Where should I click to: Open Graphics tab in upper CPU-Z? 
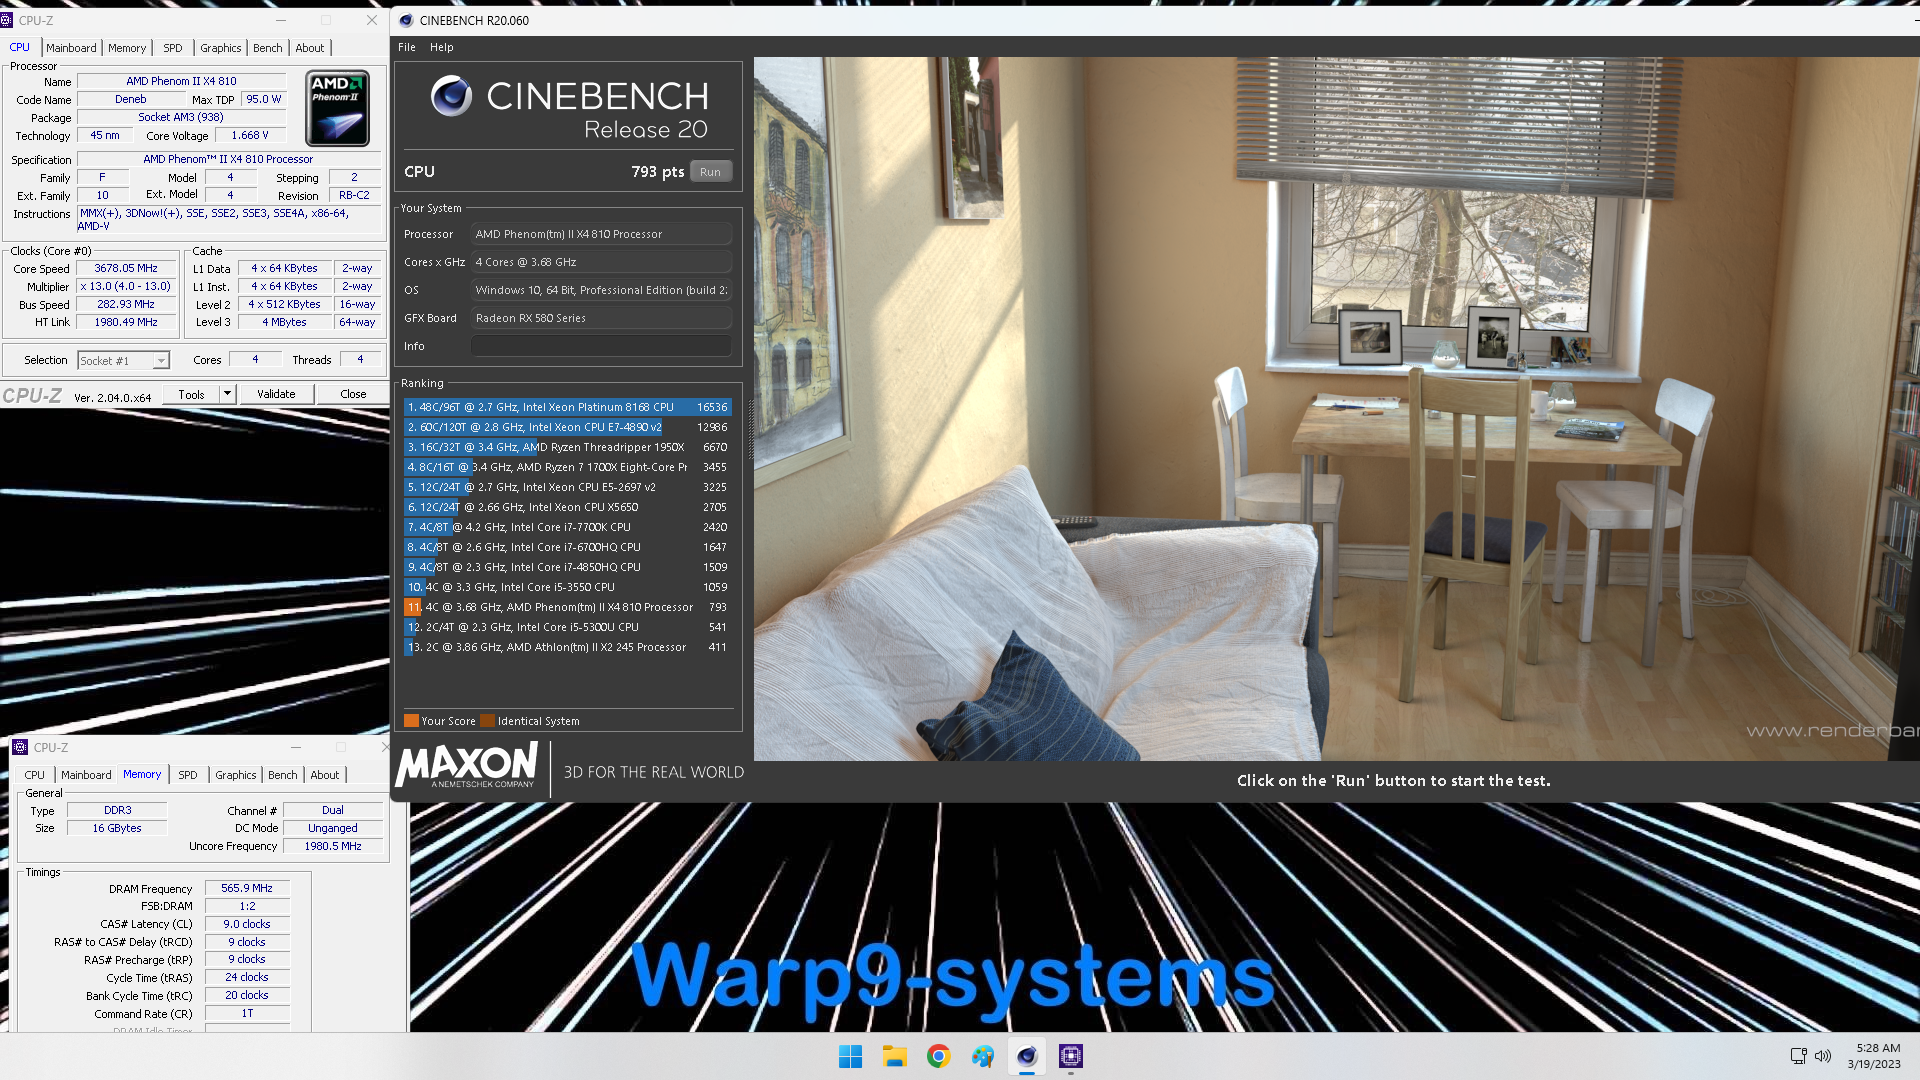[220, 48]
